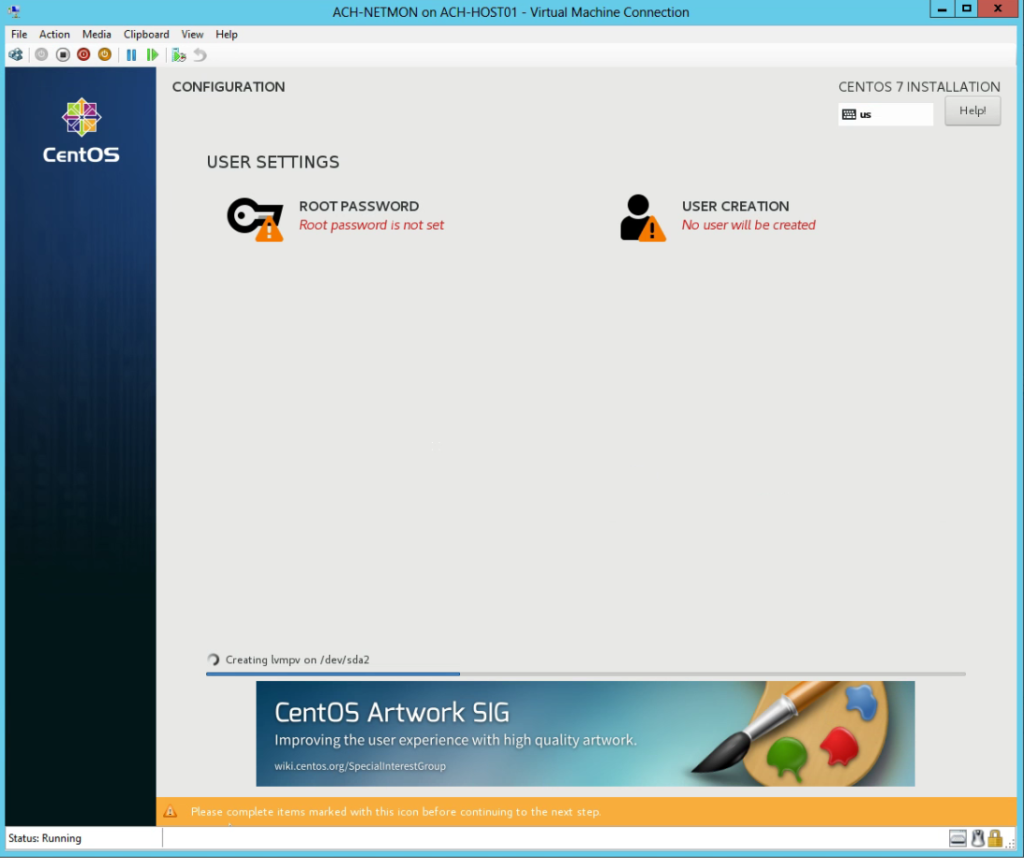Minimize the Virtual Machine Connection window
This screenshot has height=858, width=1024.
pyautogui.click(x=942, y=9)
